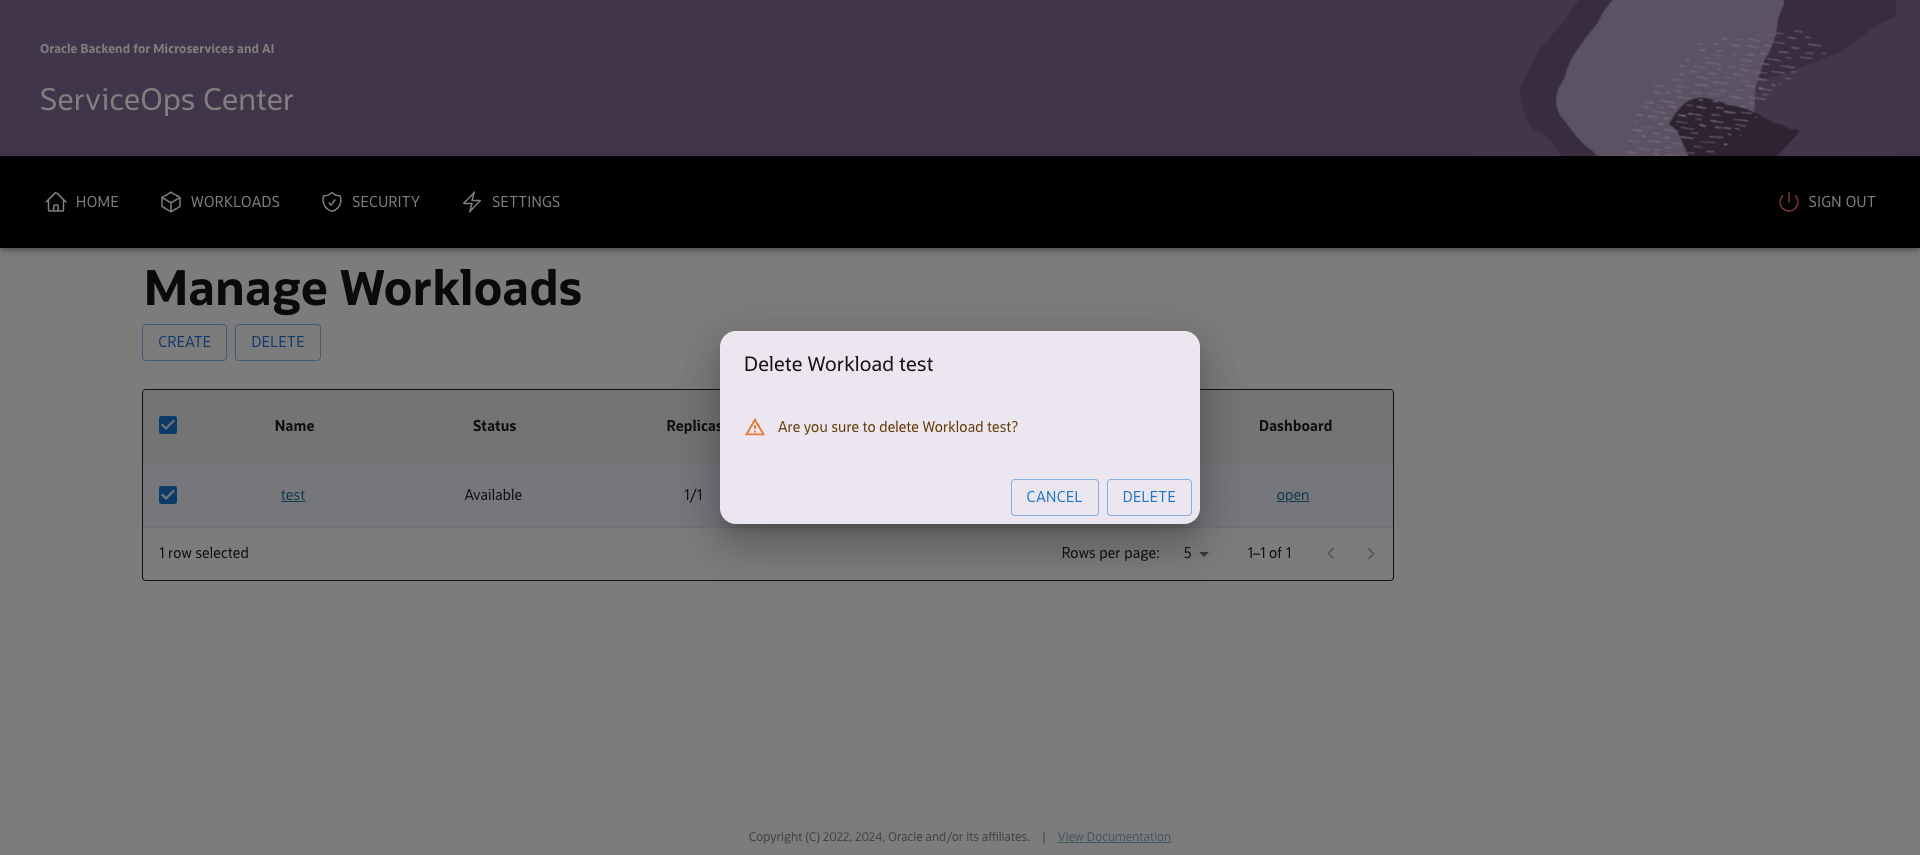Click the Settings lightning bolt icon
This screenshot has width=1920, height=855.
click(472, 202)
